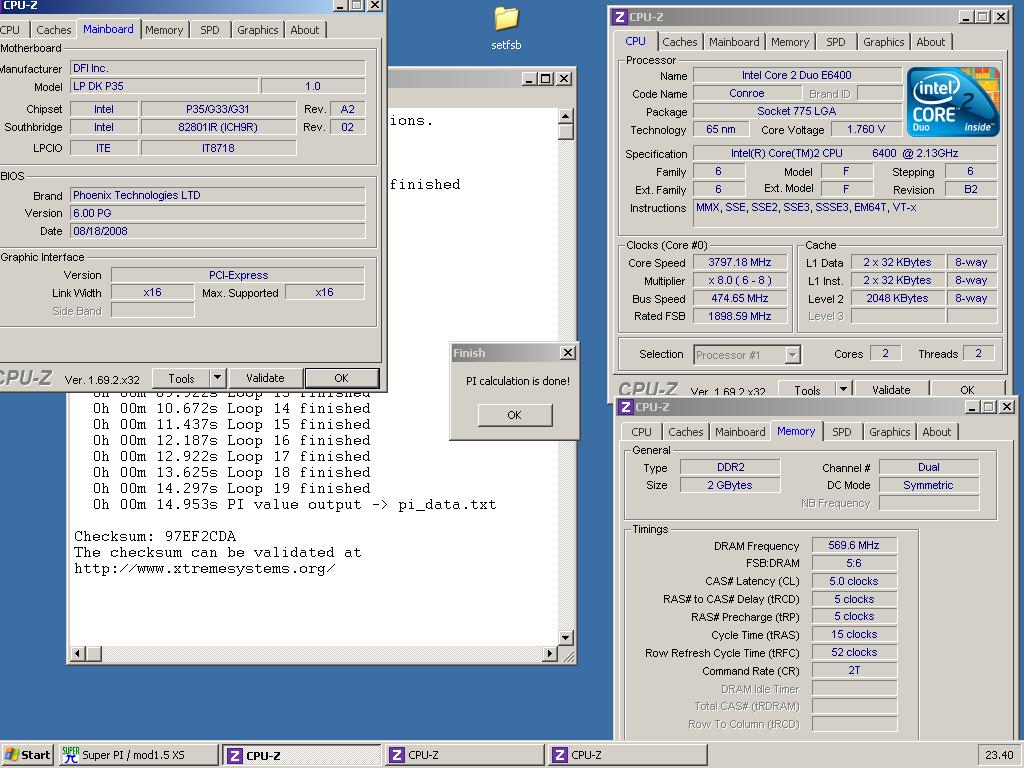Click the BIOS brand Phoenix Technologies LTD

[217, 195]
